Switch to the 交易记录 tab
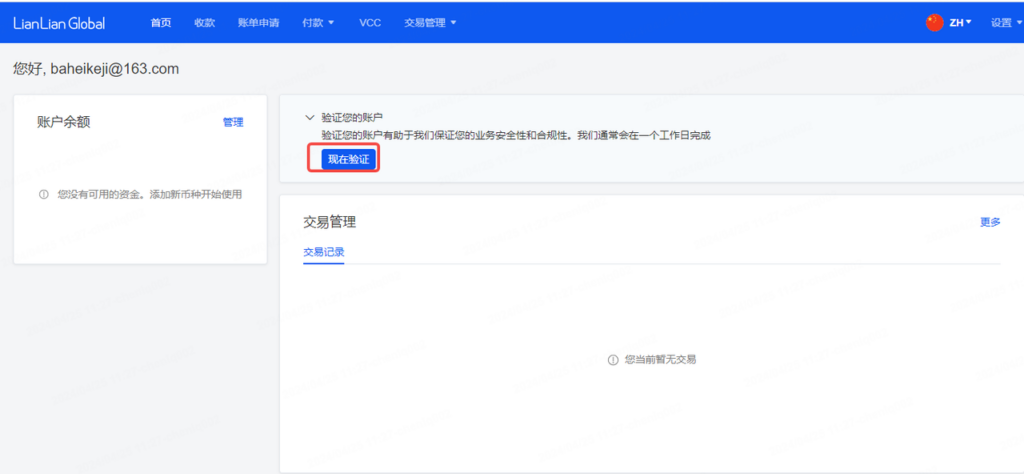Viewport: 1024px width, 474px height. pyautogui.click(x=323, y=252)
